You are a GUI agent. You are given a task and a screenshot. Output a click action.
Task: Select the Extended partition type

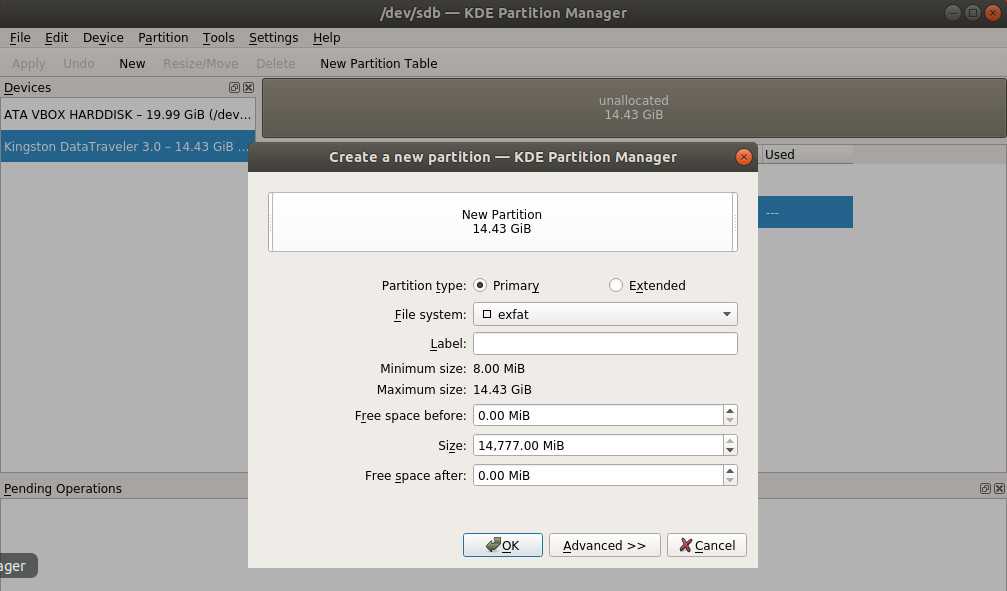[x=616, y=285]
